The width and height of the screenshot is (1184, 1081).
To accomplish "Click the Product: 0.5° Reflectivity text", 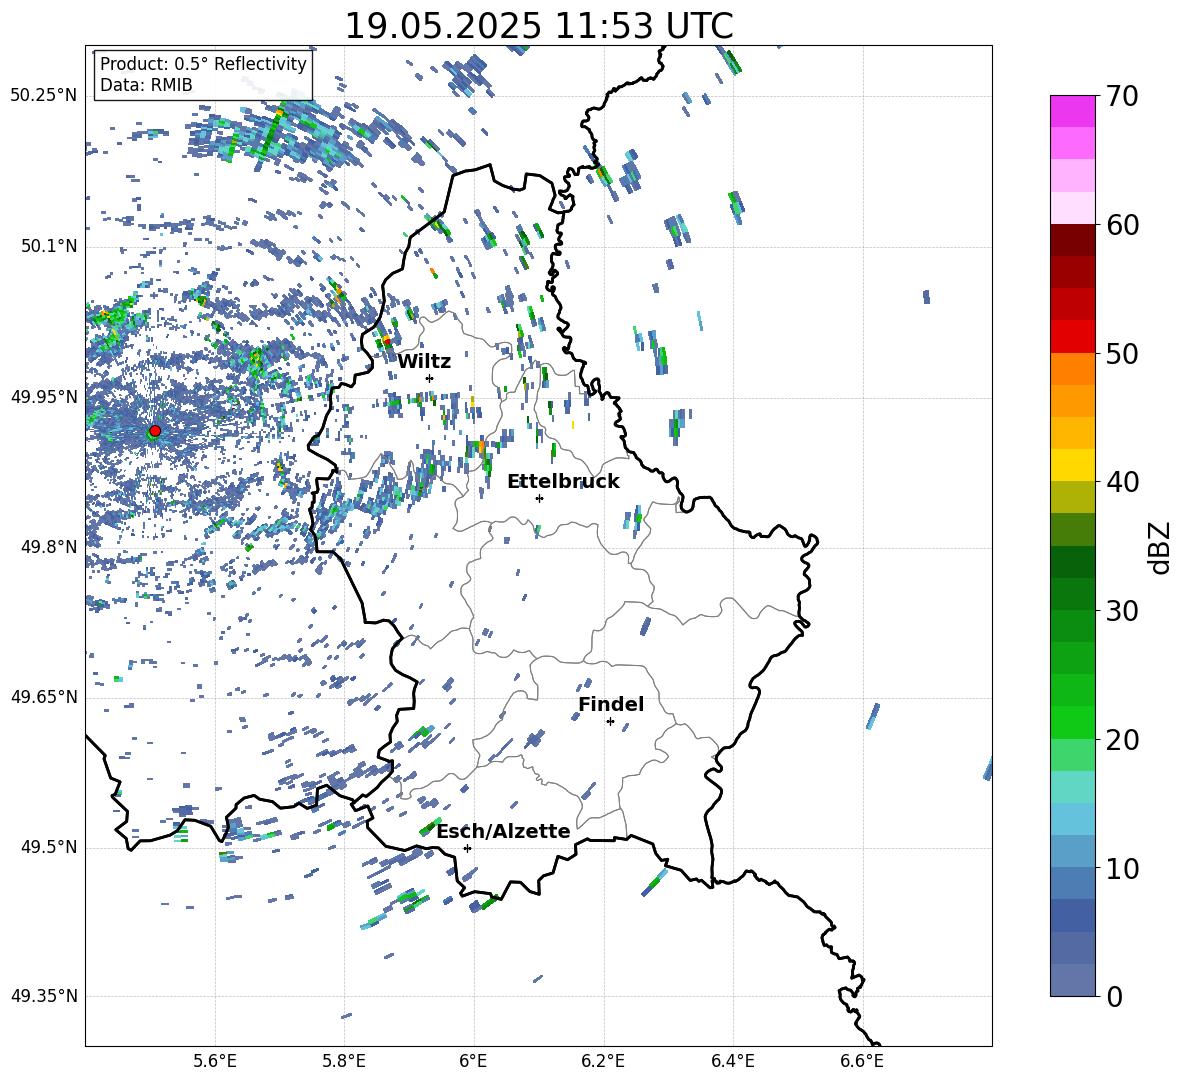I will click(x=203, y=64).
